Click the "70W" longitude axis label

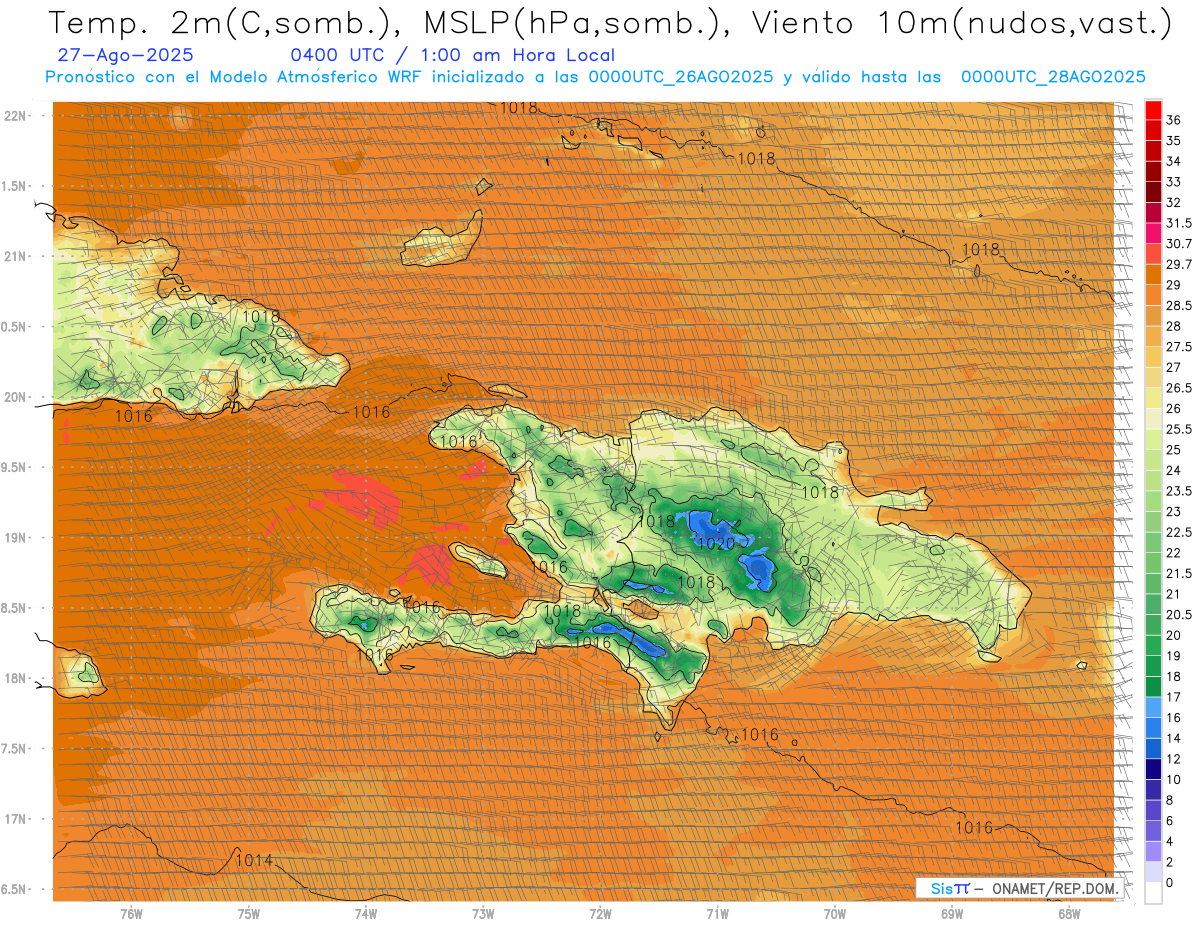835,913
